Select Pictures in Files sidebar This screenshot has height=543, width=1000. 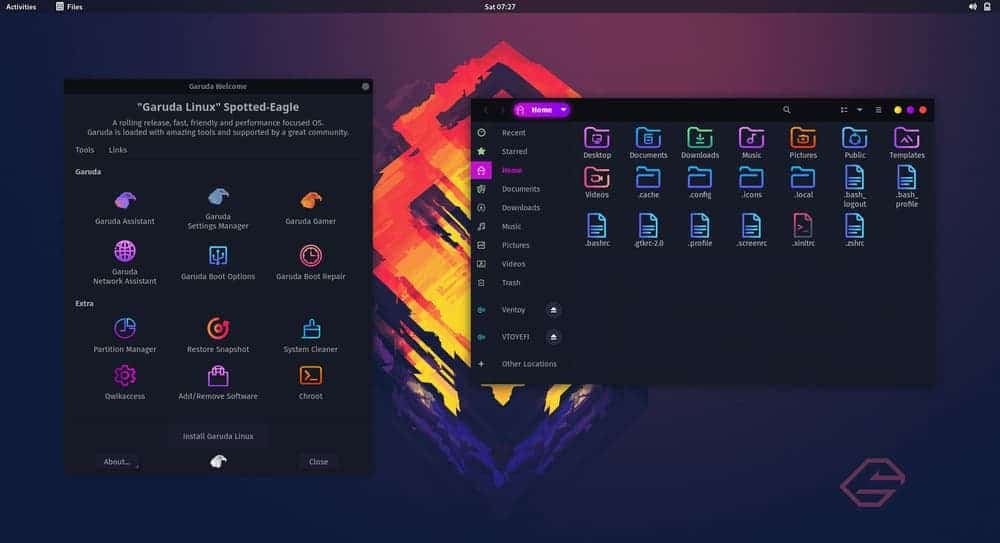tap(520, 245)
